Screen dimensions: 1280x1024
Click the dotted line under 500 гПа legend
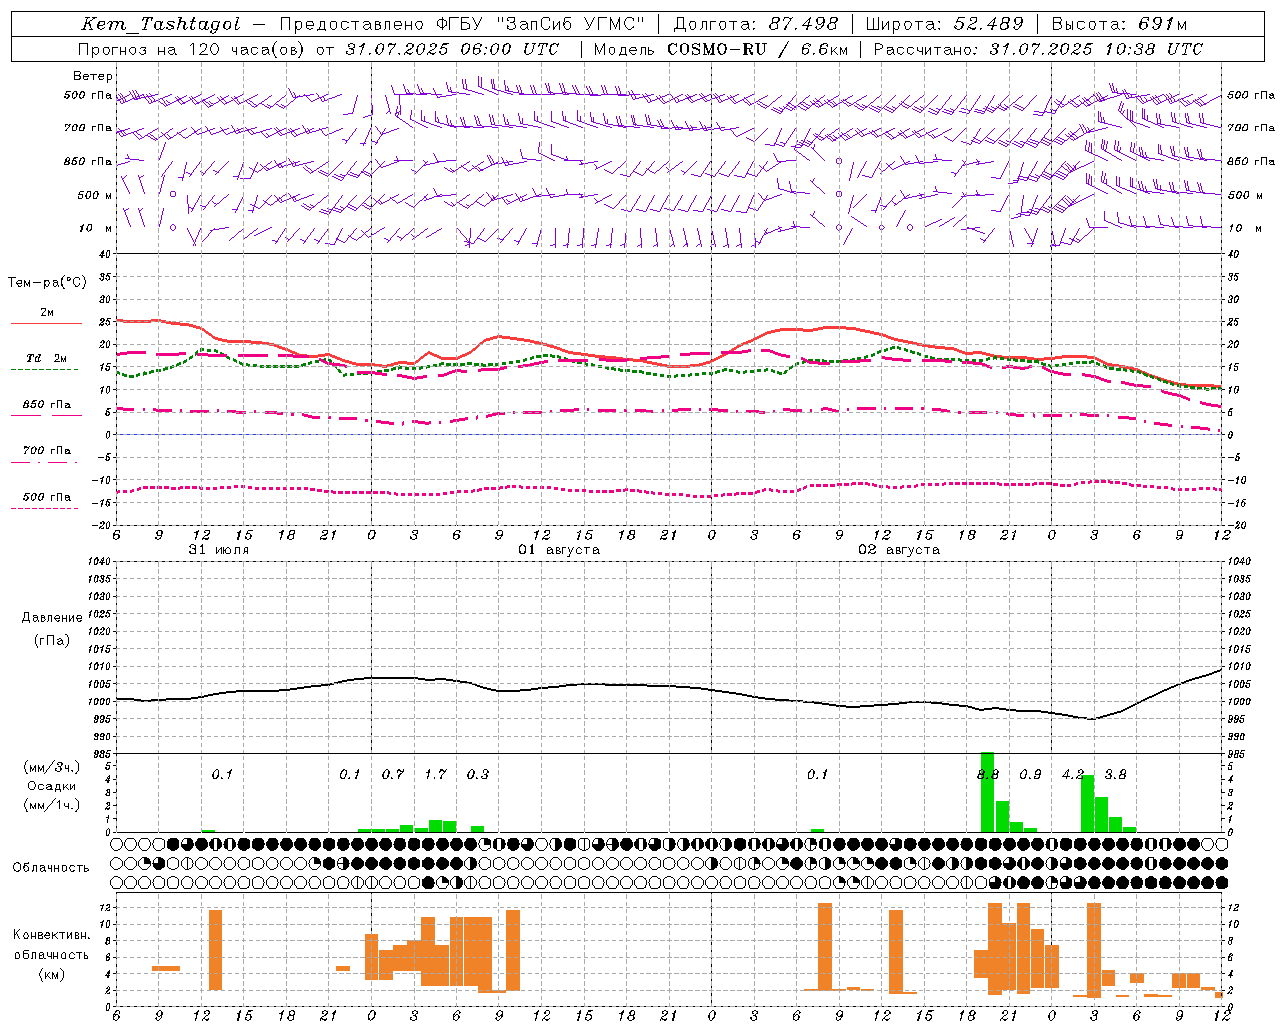[x=44, y=508]
